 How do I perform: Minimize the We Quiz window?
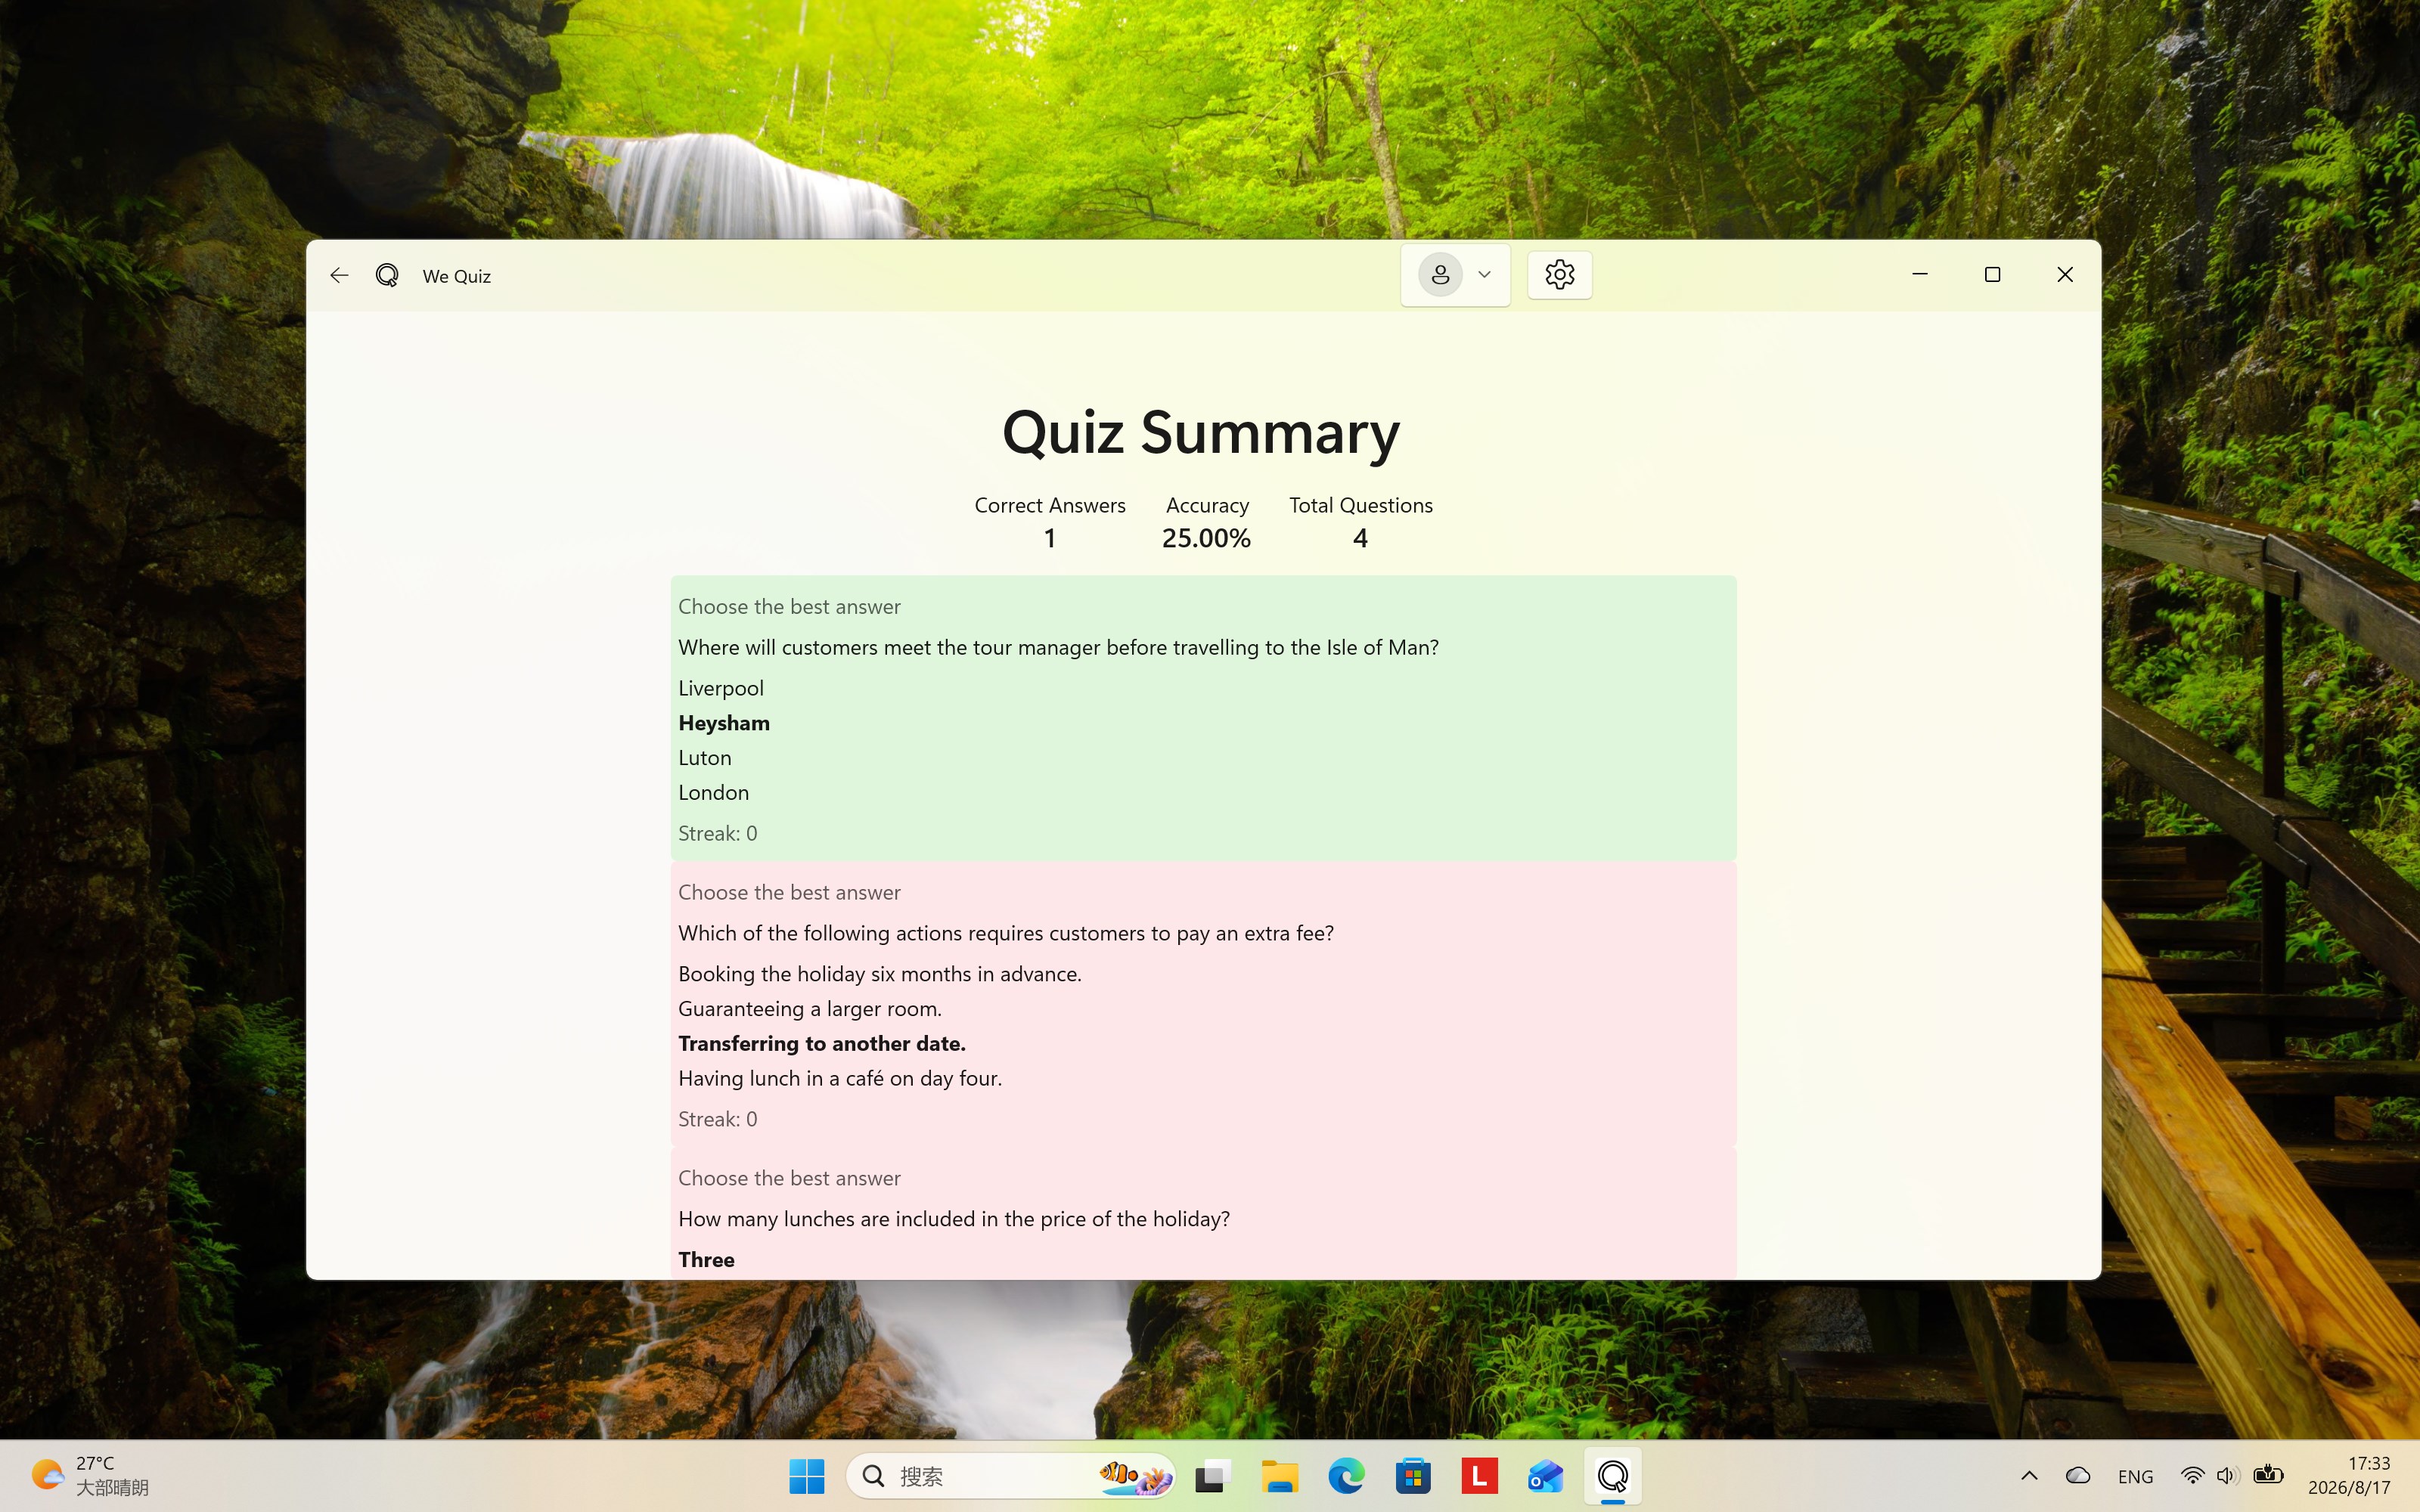coord(1919,274)
